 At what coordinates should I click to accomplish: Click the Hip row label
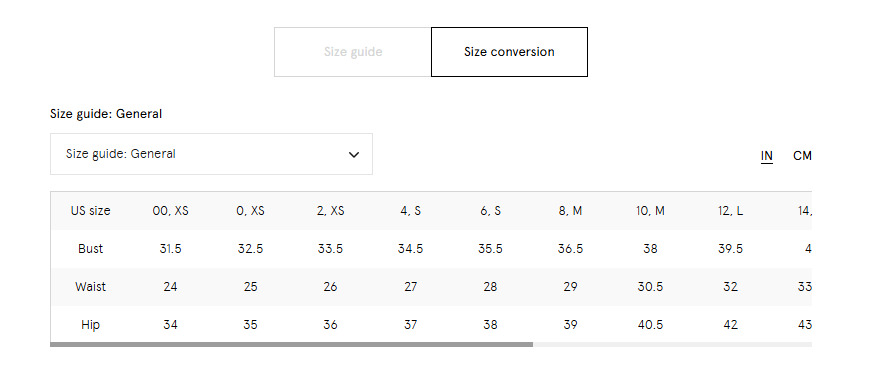click(90, 324)
